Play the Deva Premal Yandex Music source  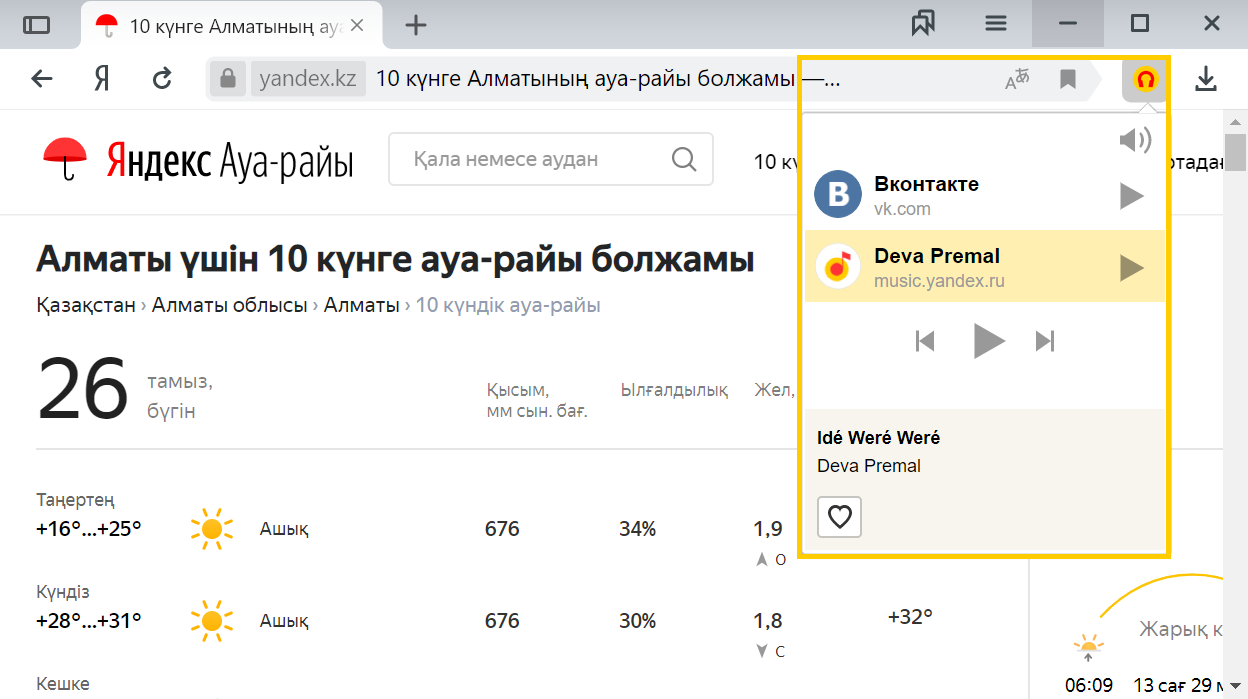(x=1131, y=267)
